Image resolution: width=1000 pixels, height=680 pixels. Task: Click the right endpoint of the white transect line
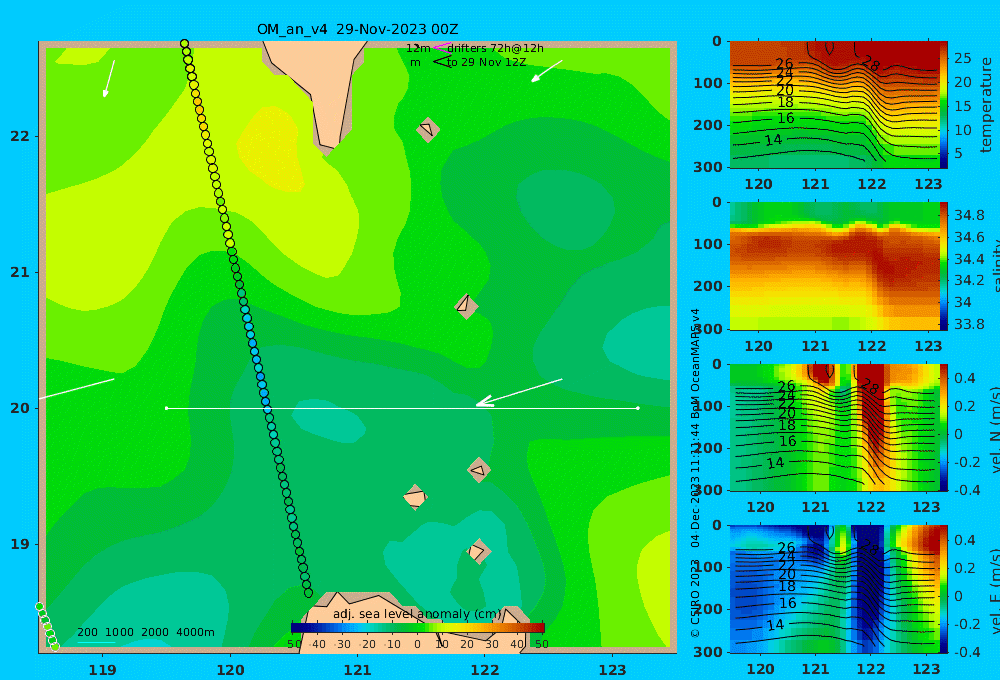pyautogui.click(x=638, y=408)
